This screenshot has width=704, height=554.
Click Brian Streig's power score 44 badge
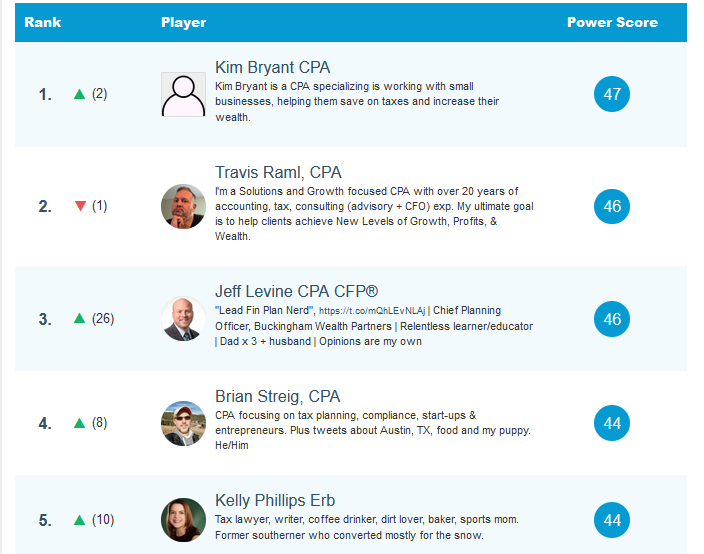pyautogui.click(x=612, y=423)
